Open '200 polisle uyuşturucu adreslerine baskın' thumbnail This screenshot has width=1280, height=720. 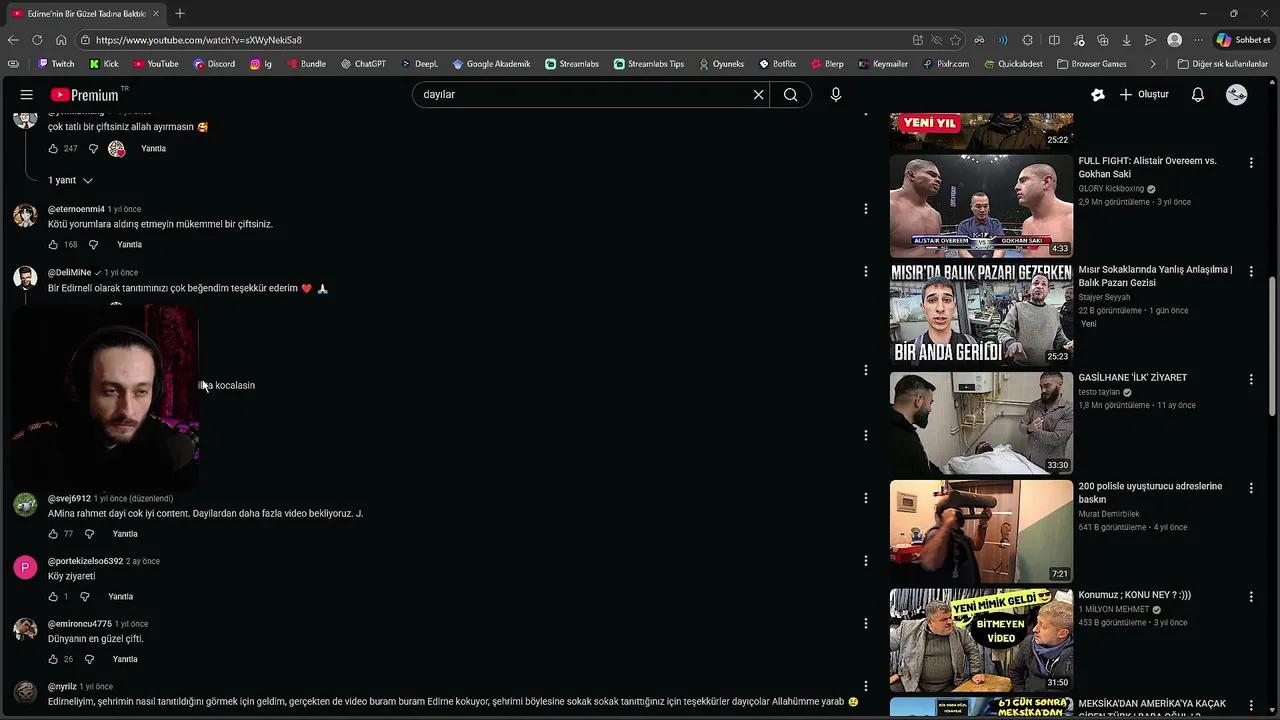(981, 531)
